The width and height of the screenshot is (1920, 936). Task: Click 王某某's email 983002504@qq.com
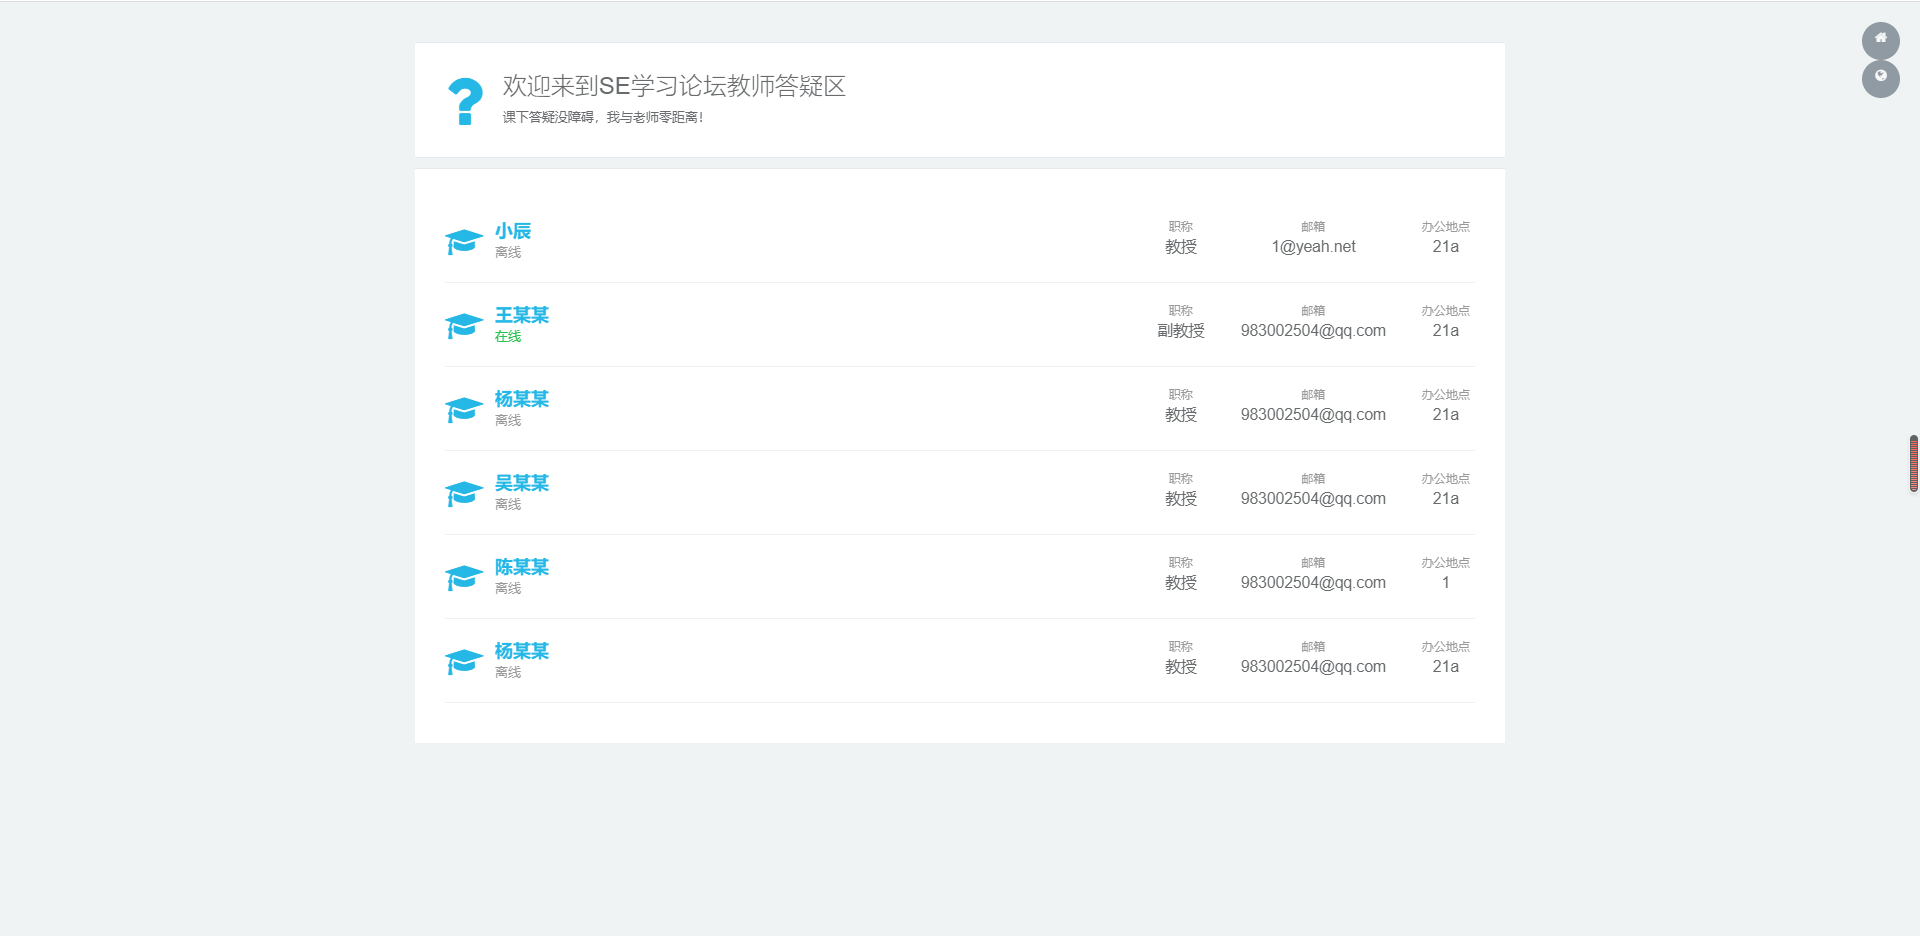tap(1313, 331)
